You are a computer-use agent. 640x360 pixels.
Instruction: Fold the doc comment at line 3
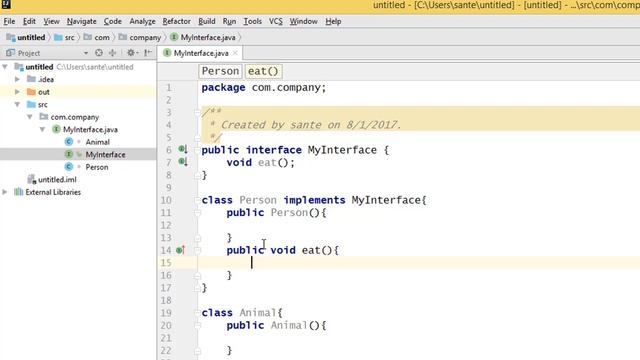pos(197,112)
